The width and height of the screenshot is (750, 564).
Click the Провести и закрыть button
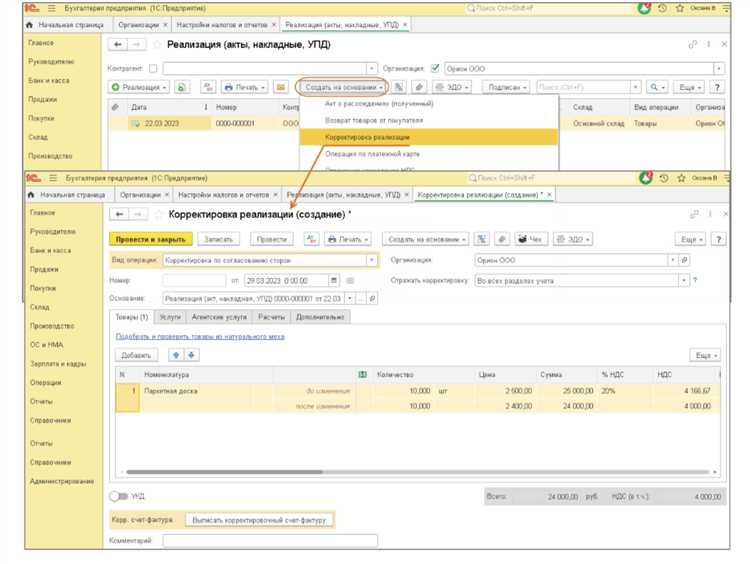pos(151,239)
